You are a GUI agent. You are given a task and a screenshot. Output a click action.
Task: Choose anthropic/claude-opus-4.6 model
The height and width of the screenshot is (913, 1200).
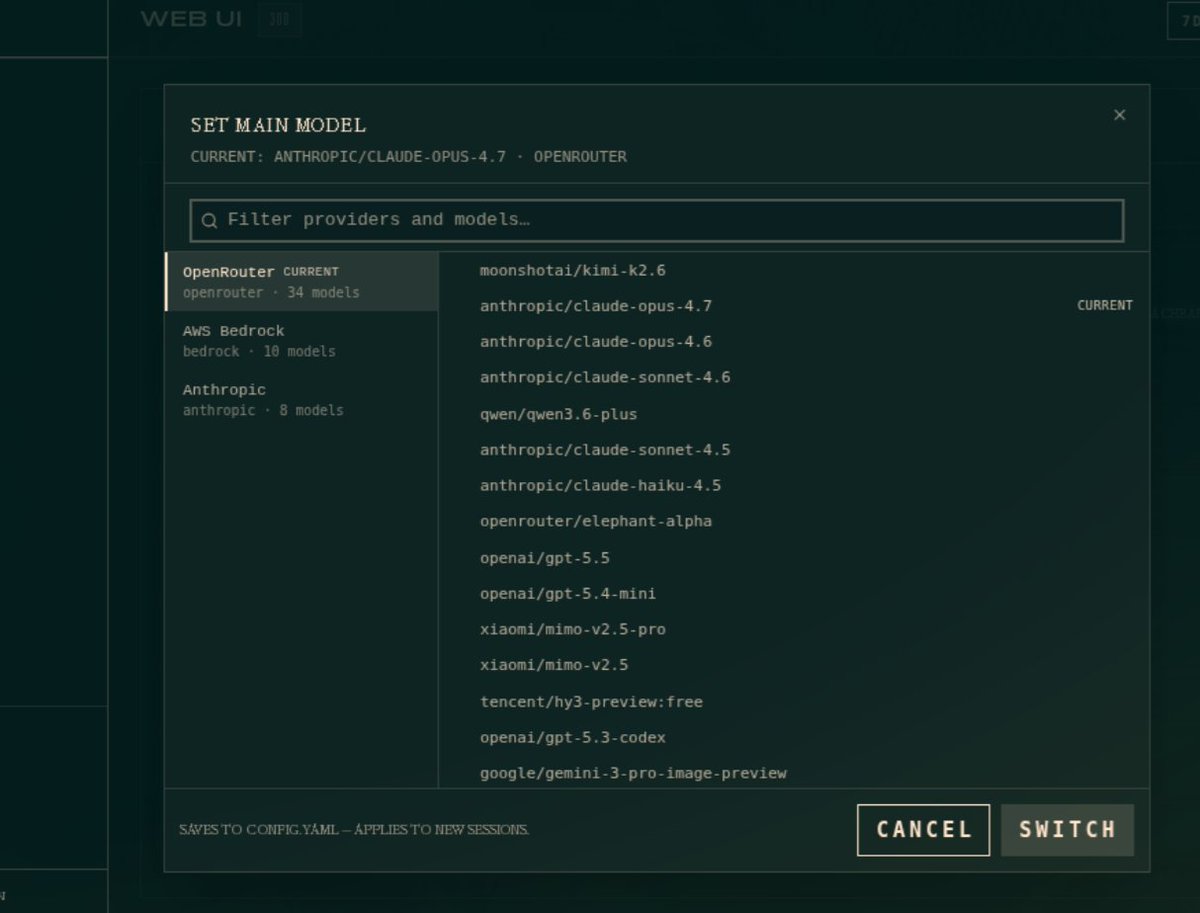(794, 342)
